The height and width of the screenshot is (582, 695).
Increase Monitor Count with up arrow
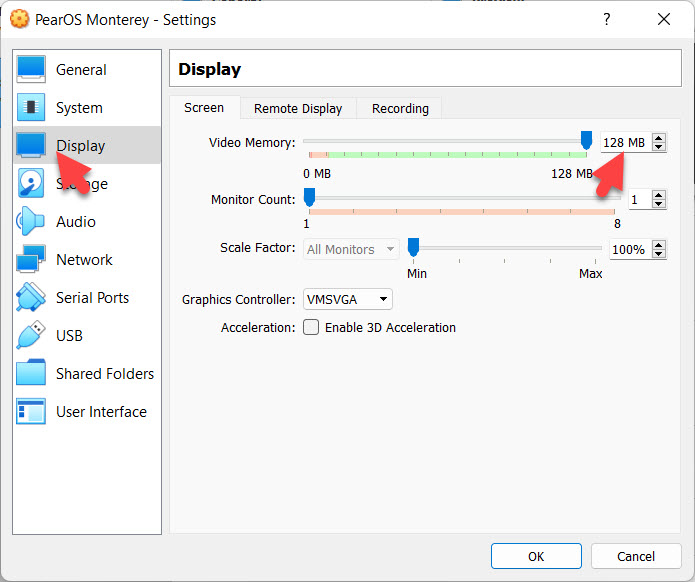point(659,195)
